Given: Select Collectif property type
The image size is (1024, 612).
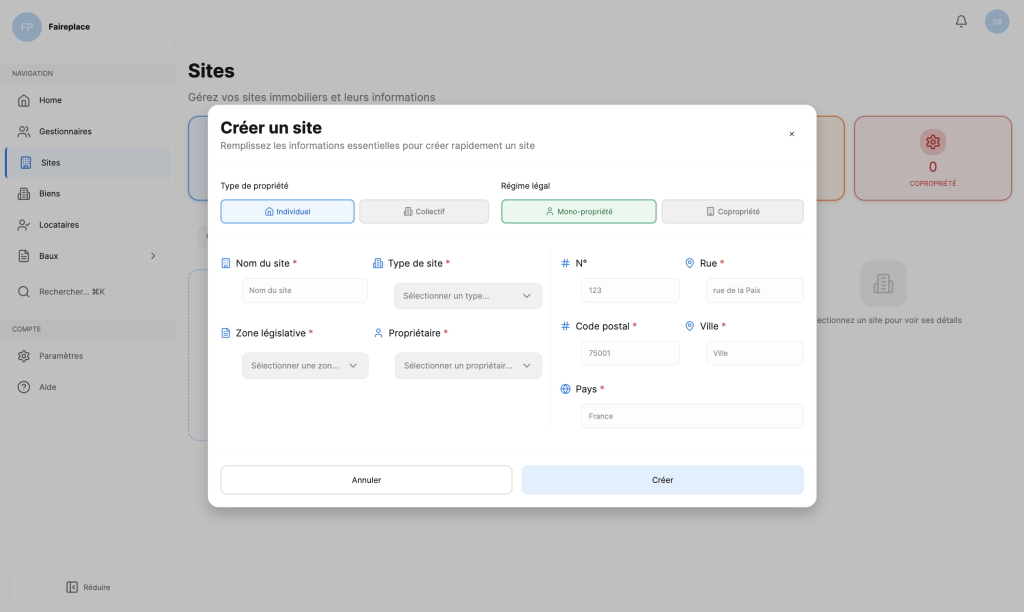Looking at the screenshot, I should point(424,212).
